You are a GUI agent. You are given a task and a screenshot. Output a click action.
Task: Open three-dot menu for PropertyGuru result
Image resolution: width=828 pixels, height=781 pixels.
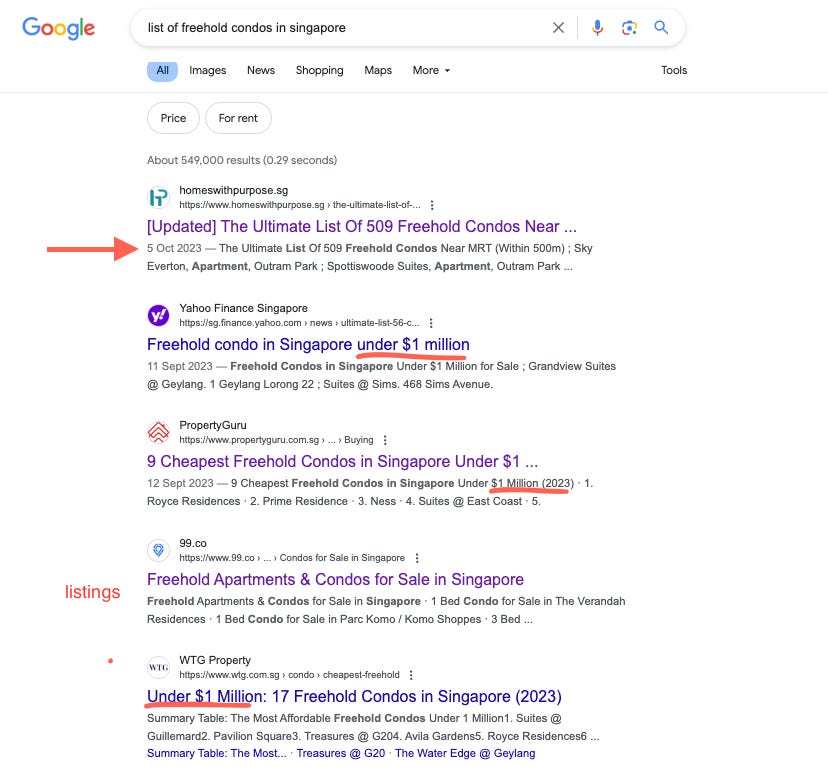click(385, 440)
